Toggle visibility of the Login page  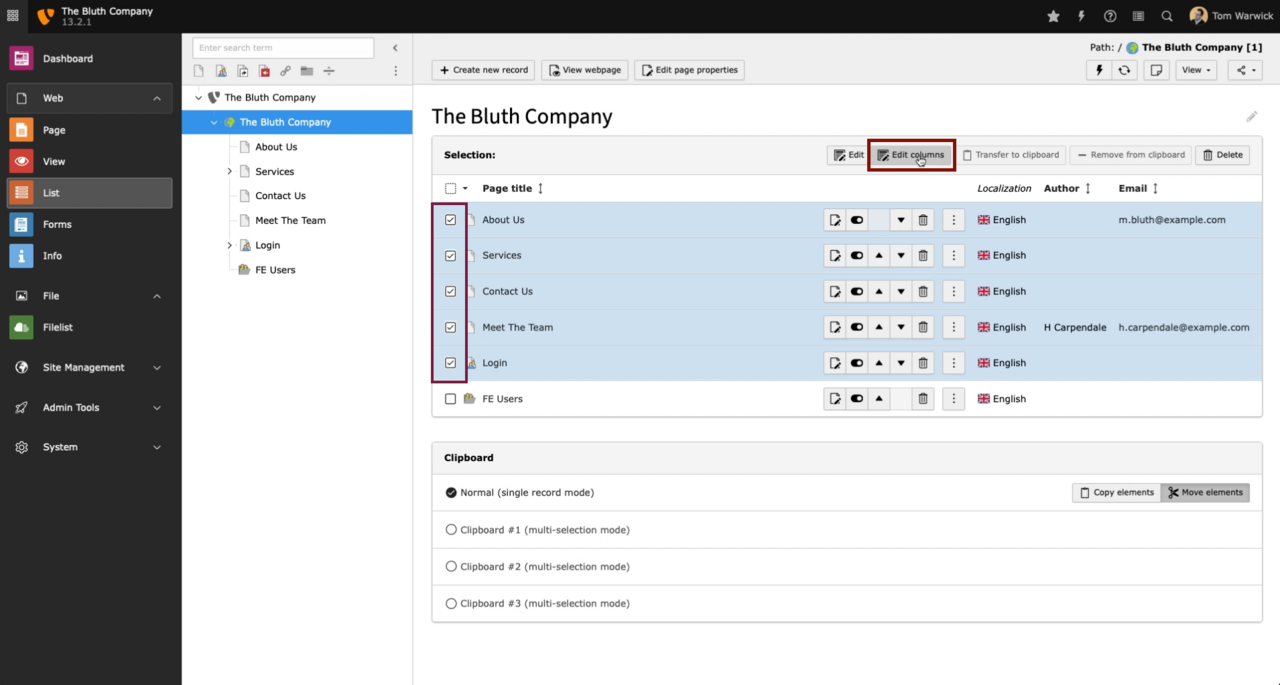point(857,363)
